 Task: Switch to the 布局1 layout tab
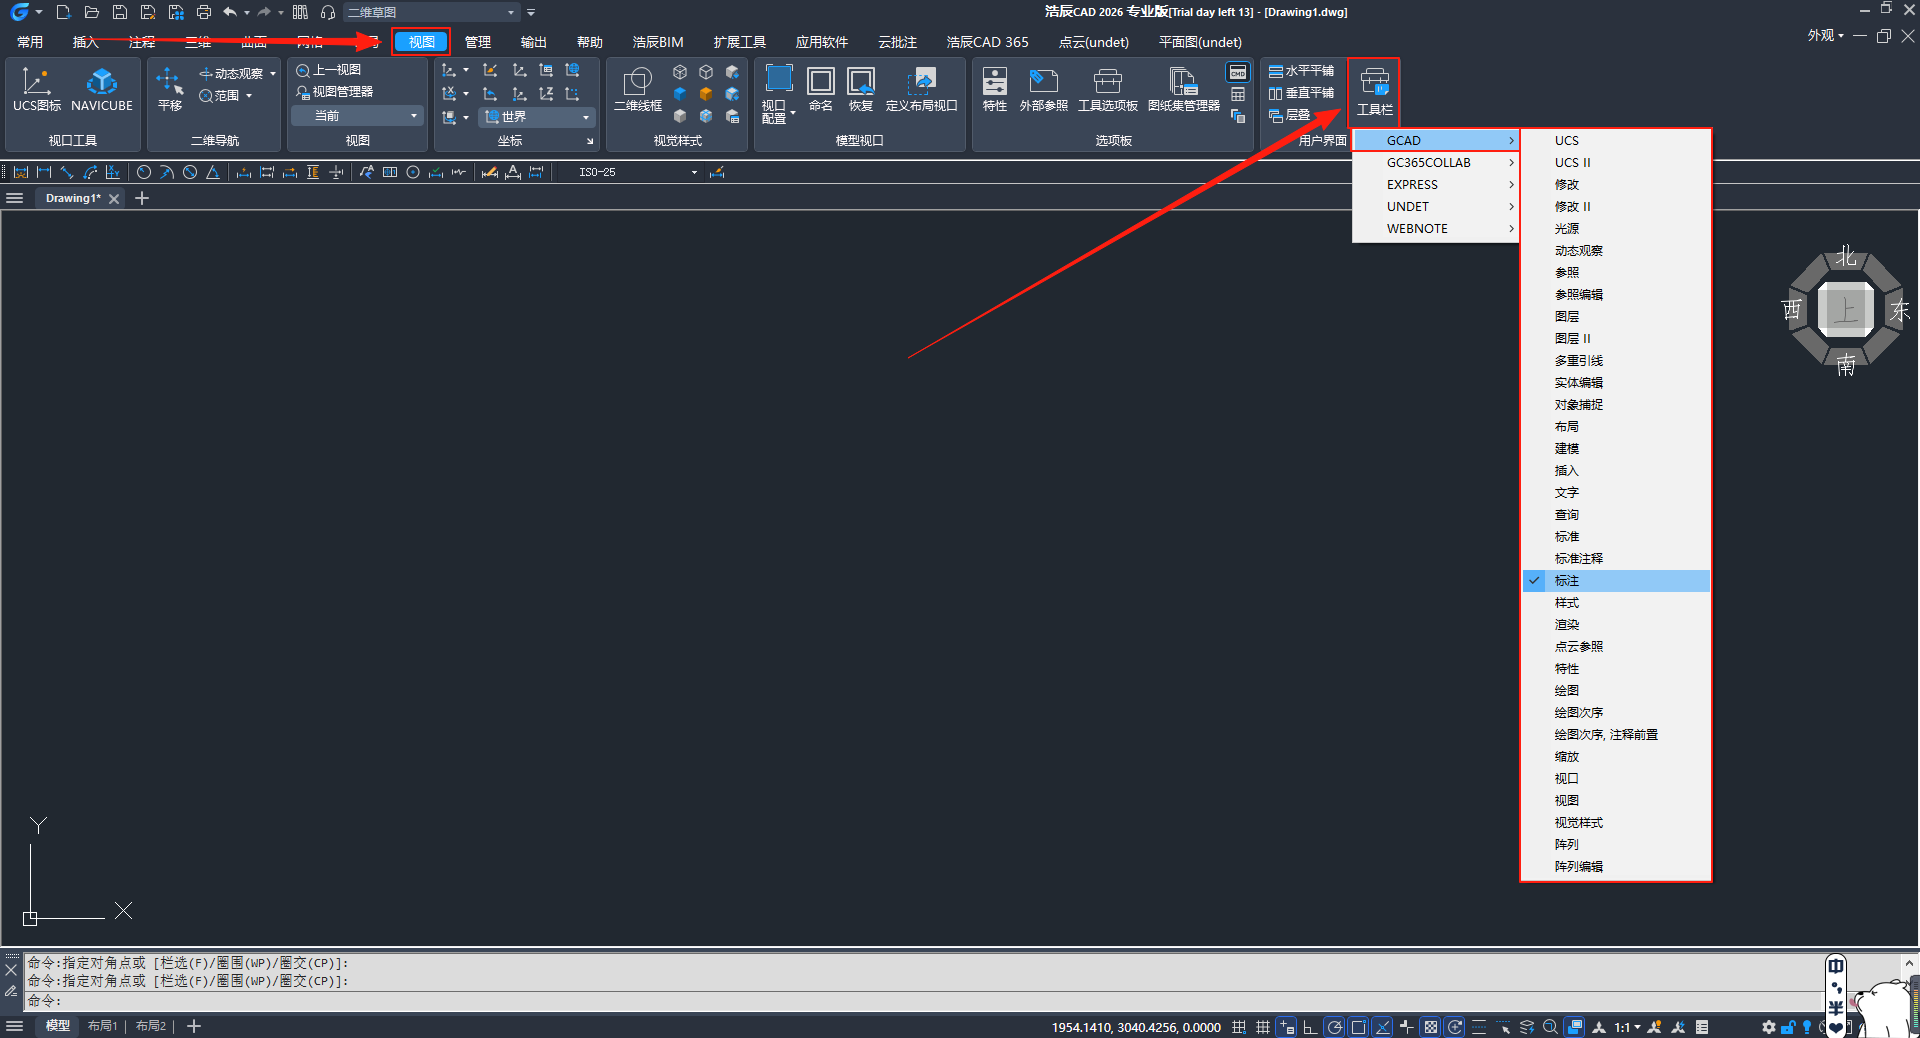coord(102,1026)
